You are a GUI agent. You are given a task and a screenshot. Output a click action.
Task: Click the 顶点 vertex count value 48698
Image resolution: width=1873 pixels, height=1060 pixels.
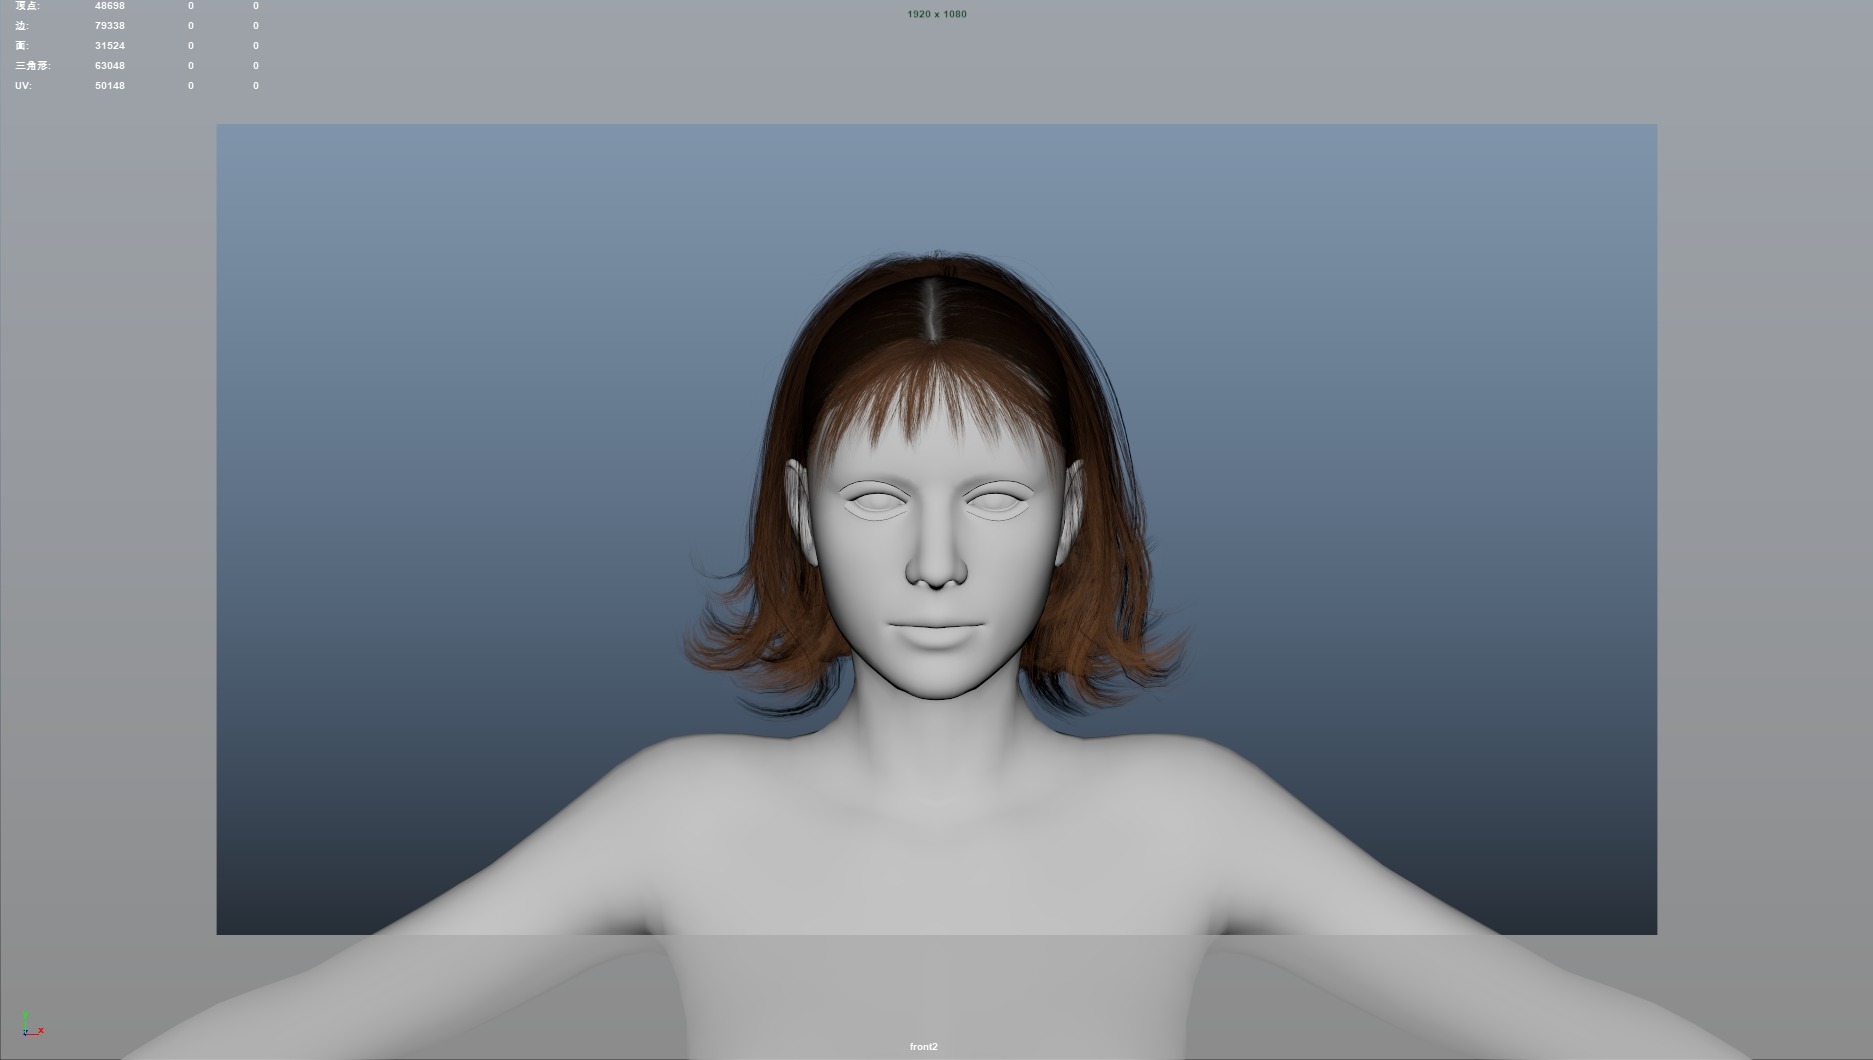[110, 6]
